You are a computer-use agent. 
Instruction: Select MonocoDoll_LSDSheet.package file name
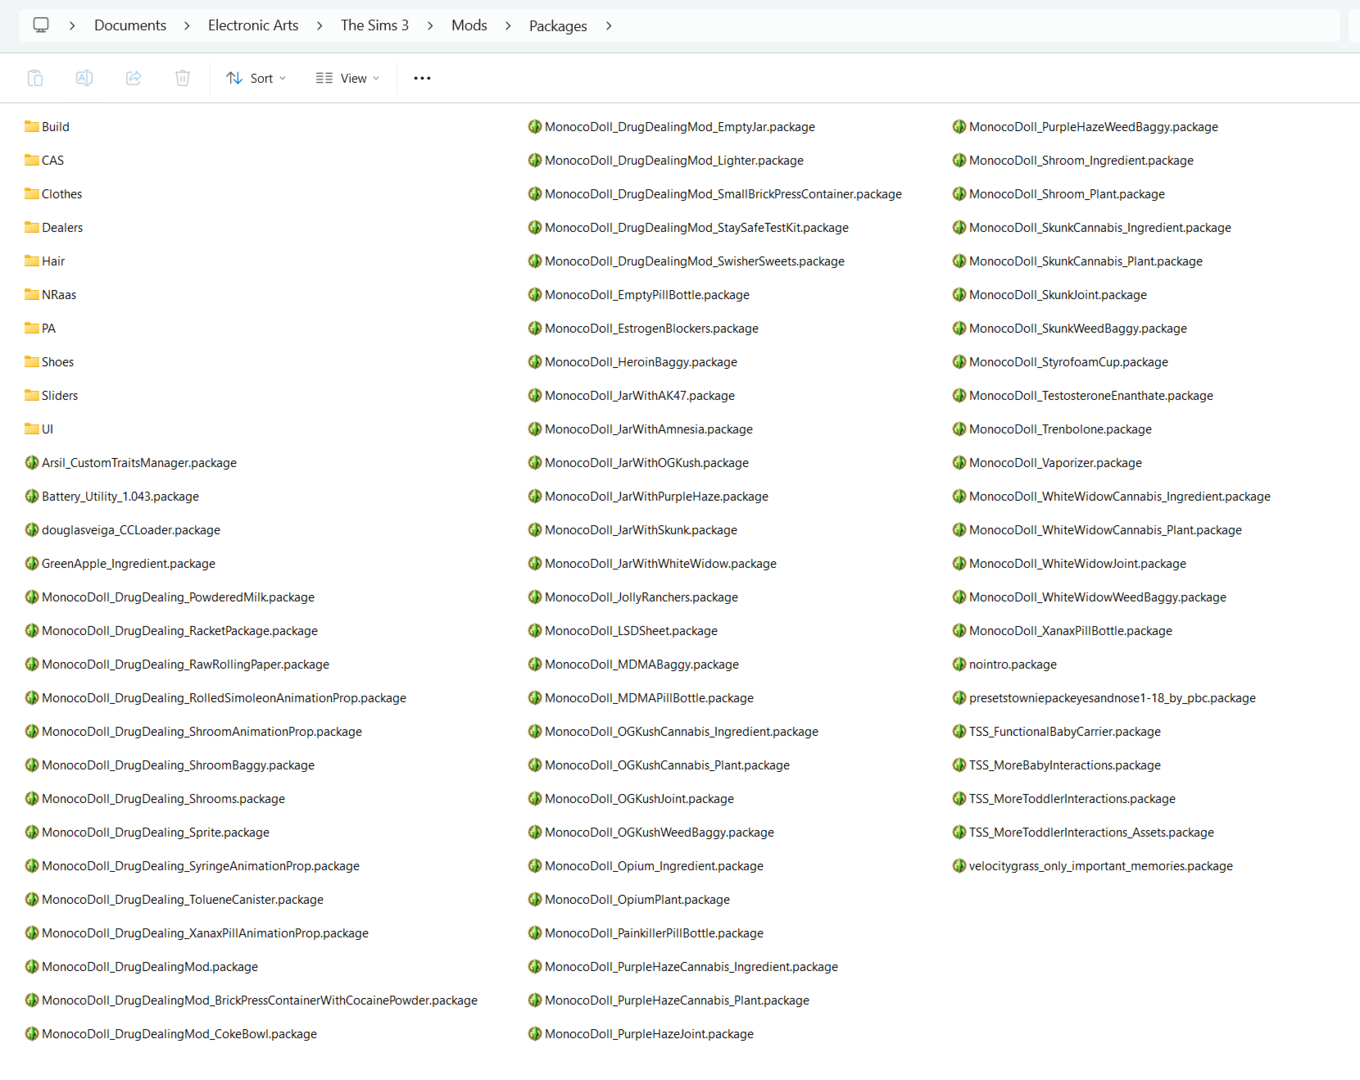631,631
